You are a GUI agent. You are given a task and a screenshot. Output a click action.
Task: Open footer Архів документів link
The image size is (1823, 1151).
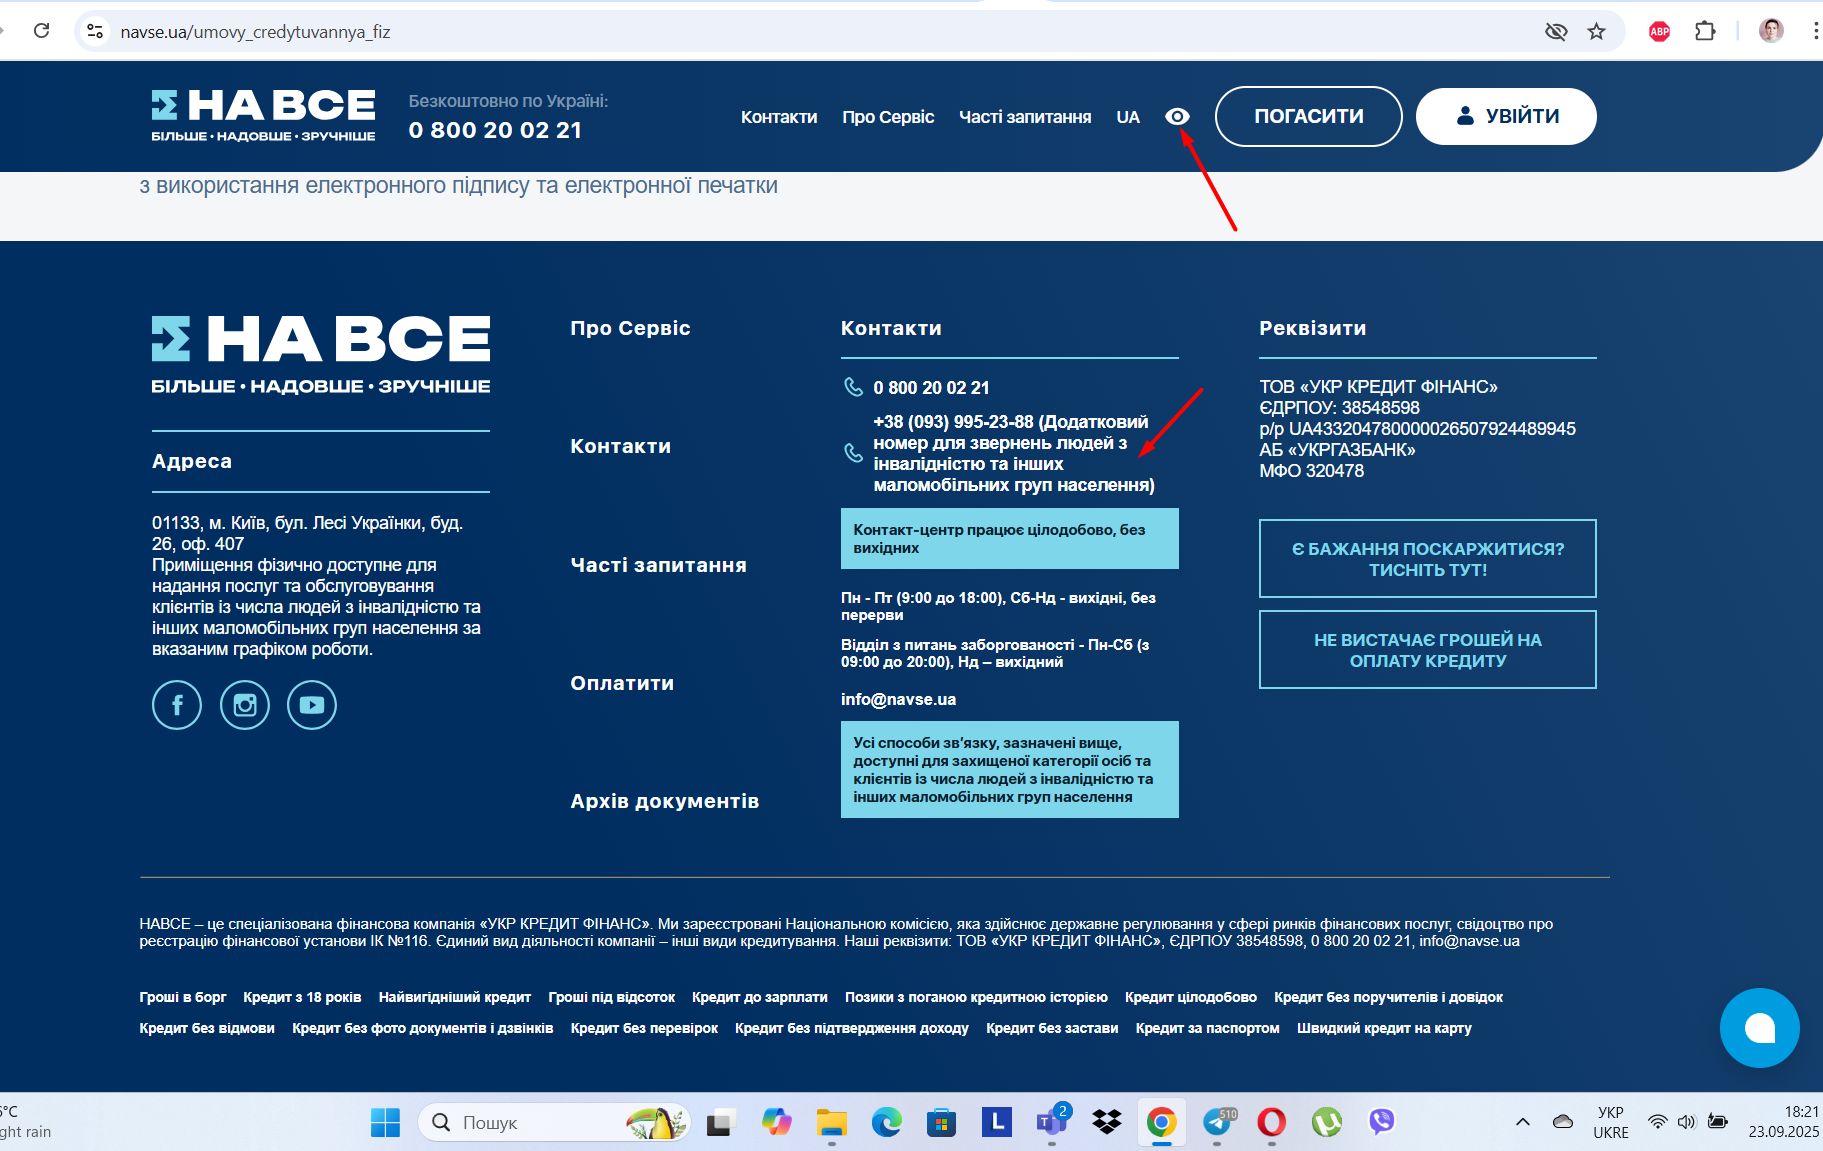(x=665, y=801)
